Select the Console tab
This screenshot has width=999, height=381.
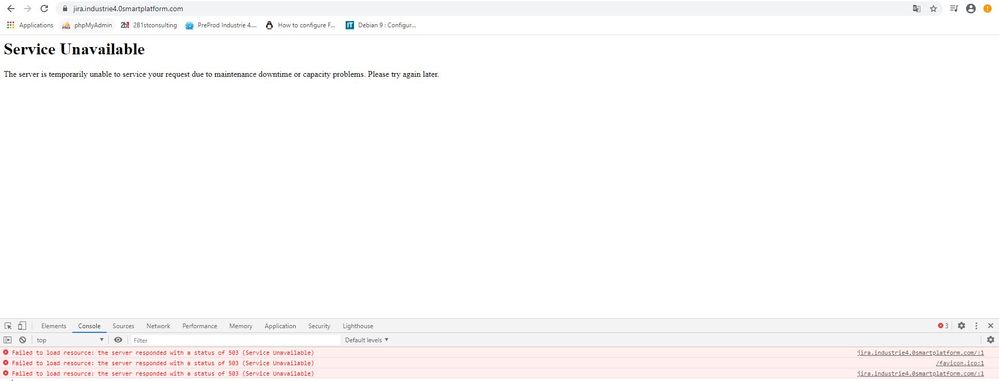89,326
